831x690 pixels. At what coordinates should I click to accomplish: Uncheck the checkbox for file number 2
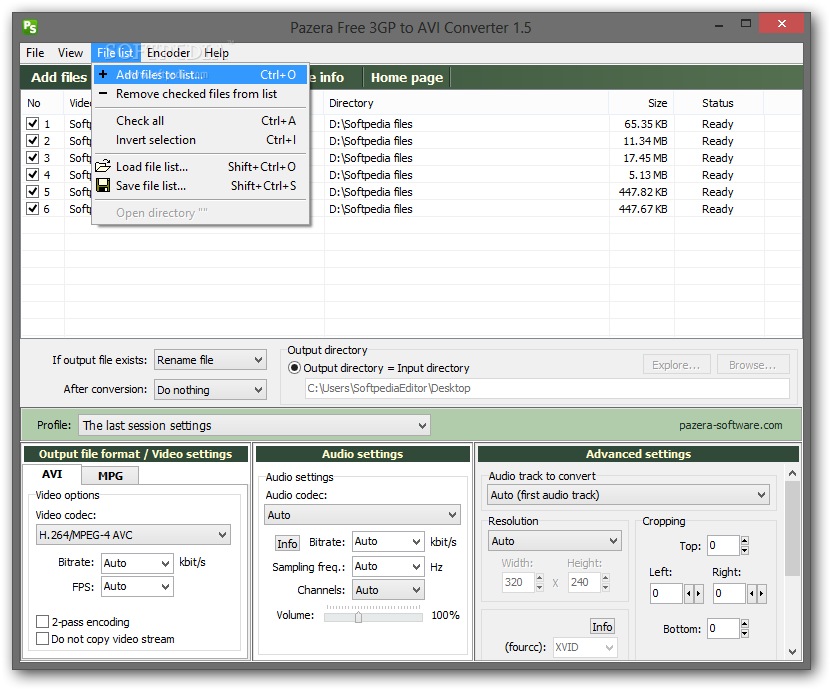tap(32, 140)
